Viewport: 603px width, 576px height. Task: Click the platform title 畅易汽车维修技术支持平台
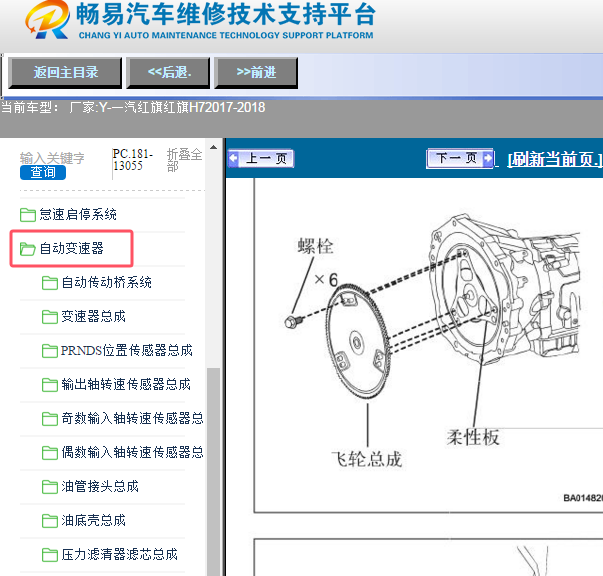[225, 14]
